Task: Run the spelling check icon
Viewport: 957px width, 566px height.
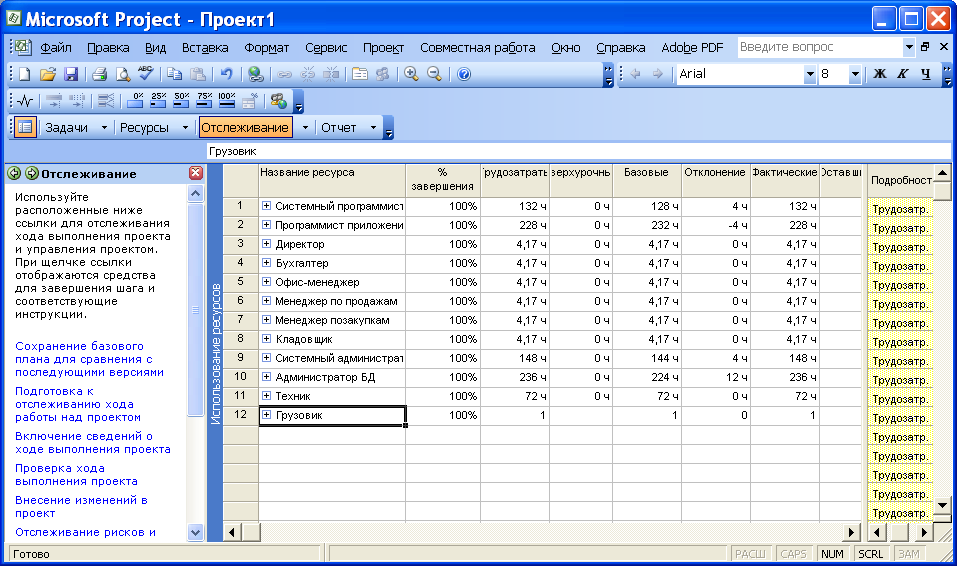Action: (146, 74)
